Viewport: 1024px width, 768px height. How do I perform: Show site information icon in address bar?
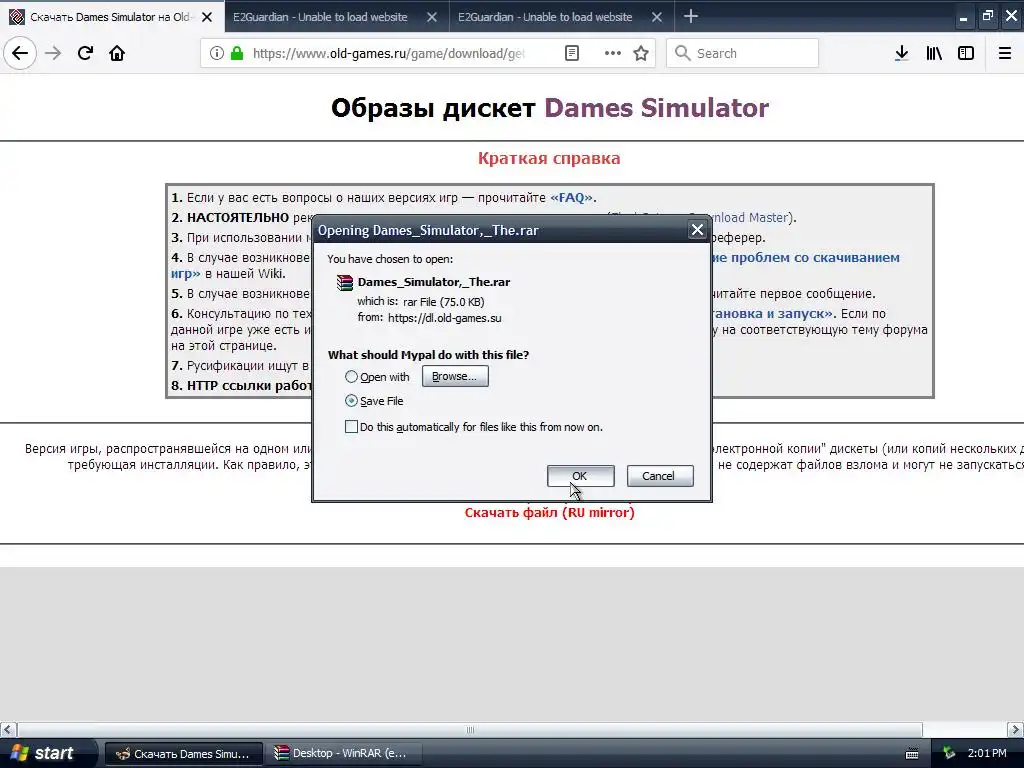click(217, 53)
